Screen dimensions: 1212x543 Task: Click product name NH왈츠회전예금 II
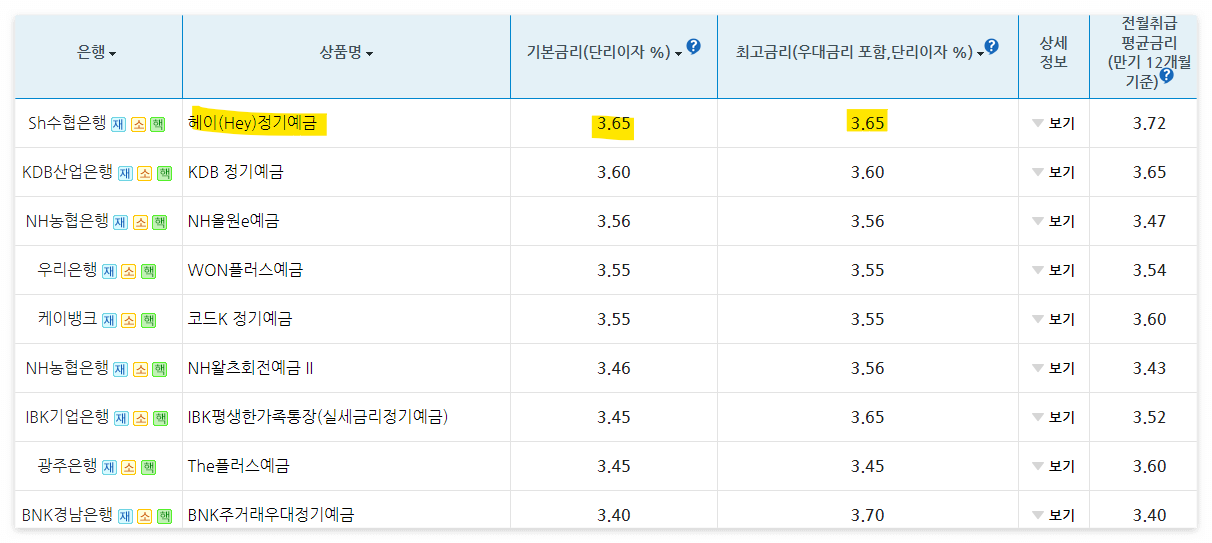[x=251, y=369]
